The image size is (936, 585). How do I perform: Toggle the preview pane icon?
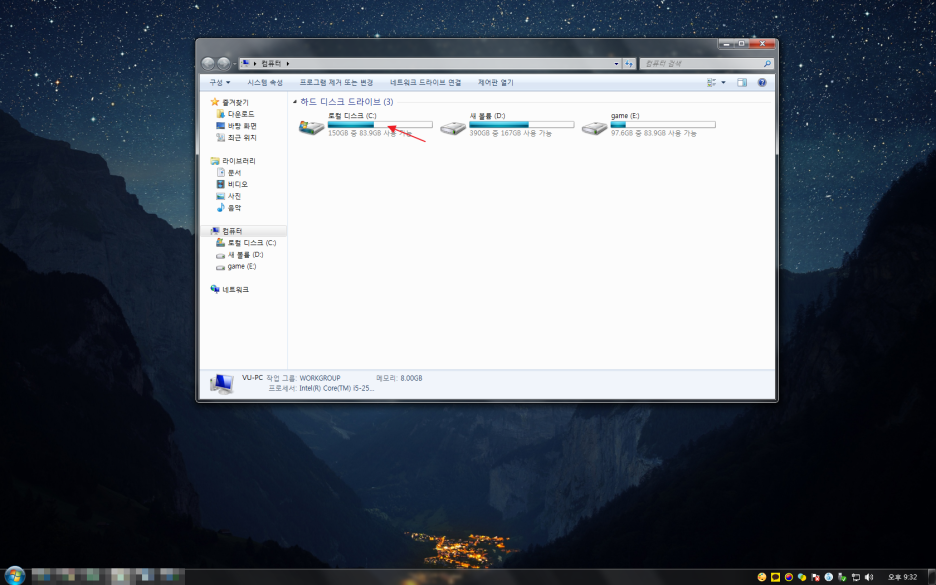pyautogui.click(x=742, y=82)
